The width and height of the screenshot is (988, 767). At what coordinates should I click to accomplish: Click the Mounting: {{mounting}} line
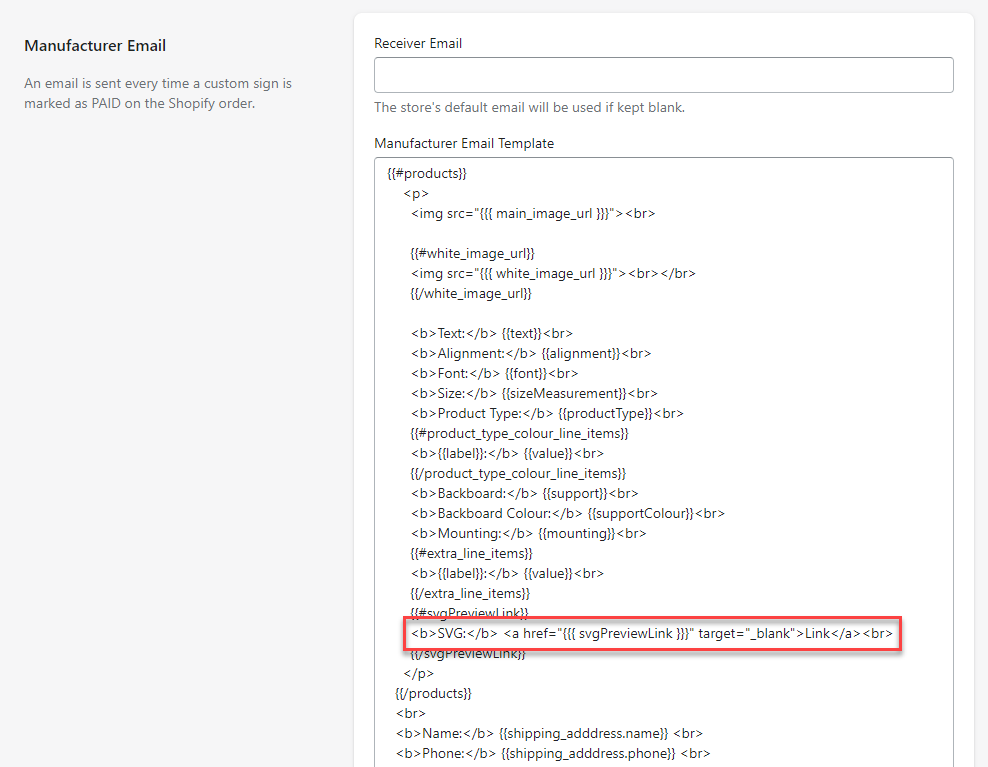coord(528,533)
